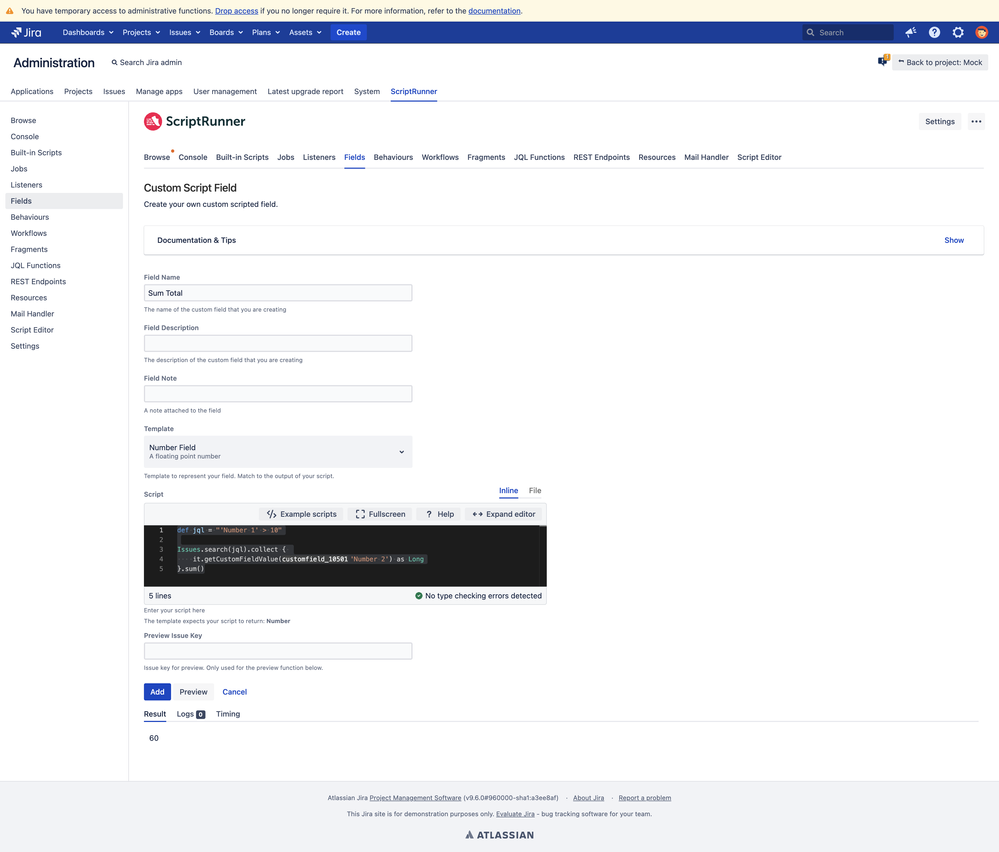
Task: Click Back to project: Mock
Action: pyautogui.click(x=940, y=62)
